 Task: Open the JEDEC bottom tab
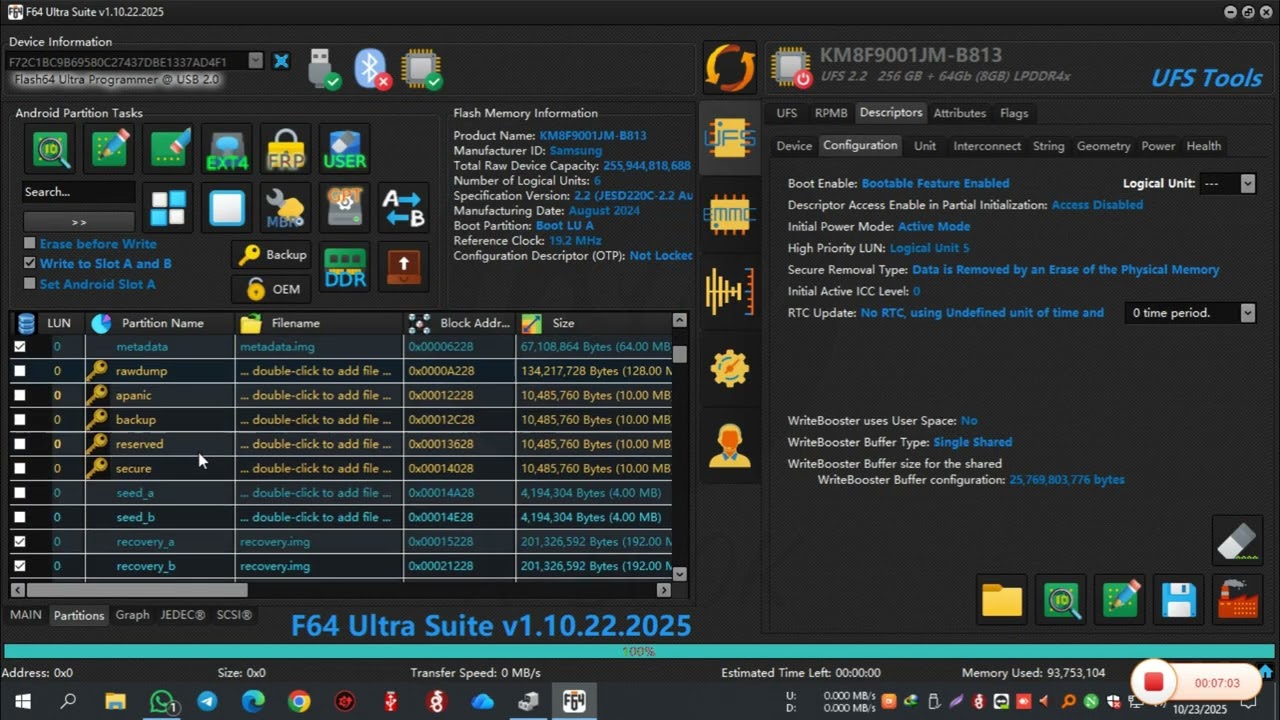(x=183, y=615)
